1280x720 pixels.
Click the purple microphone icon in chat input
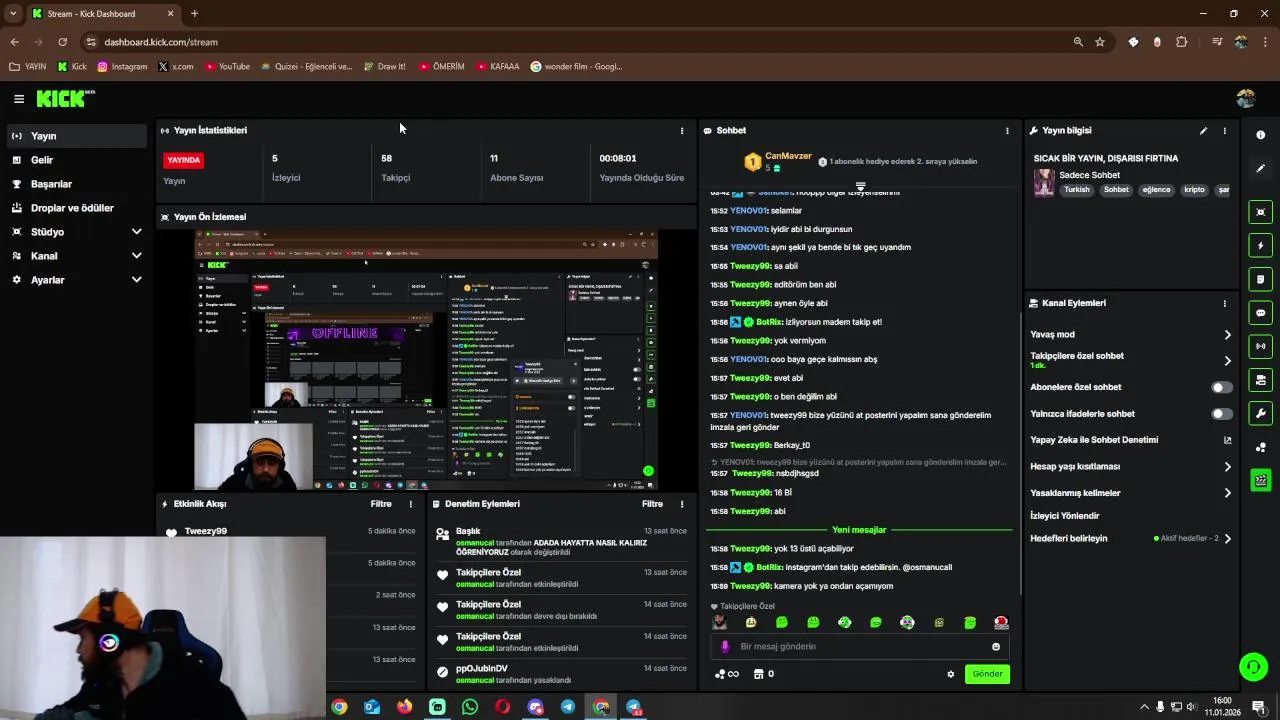[725, 647]
